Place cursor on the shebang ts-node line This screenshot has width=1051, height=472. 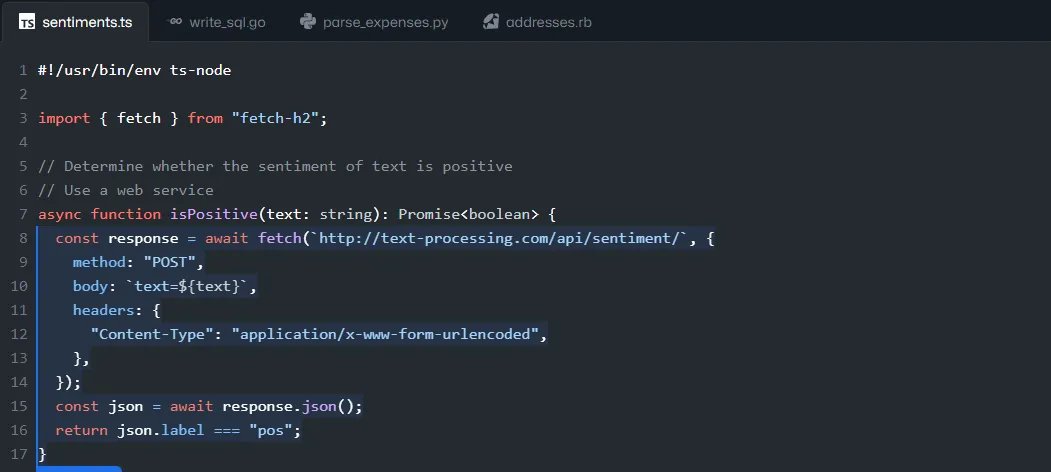click(135, 70)
